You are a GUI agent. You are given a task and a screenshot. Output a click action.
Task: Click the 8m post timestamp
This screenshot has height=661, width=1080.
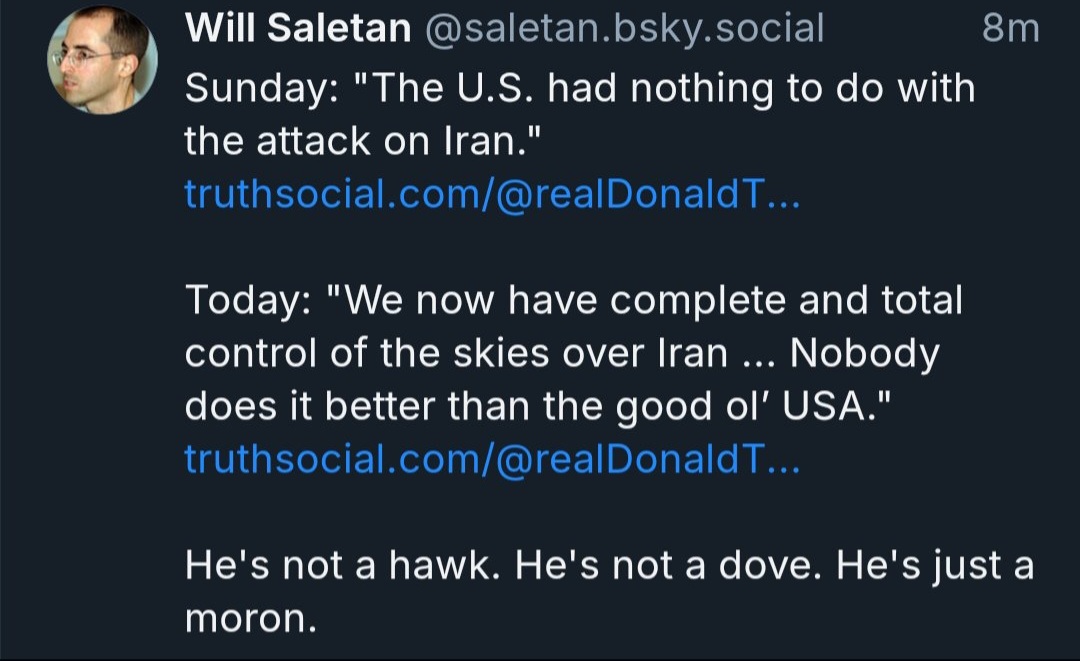tap(1010, 28)
